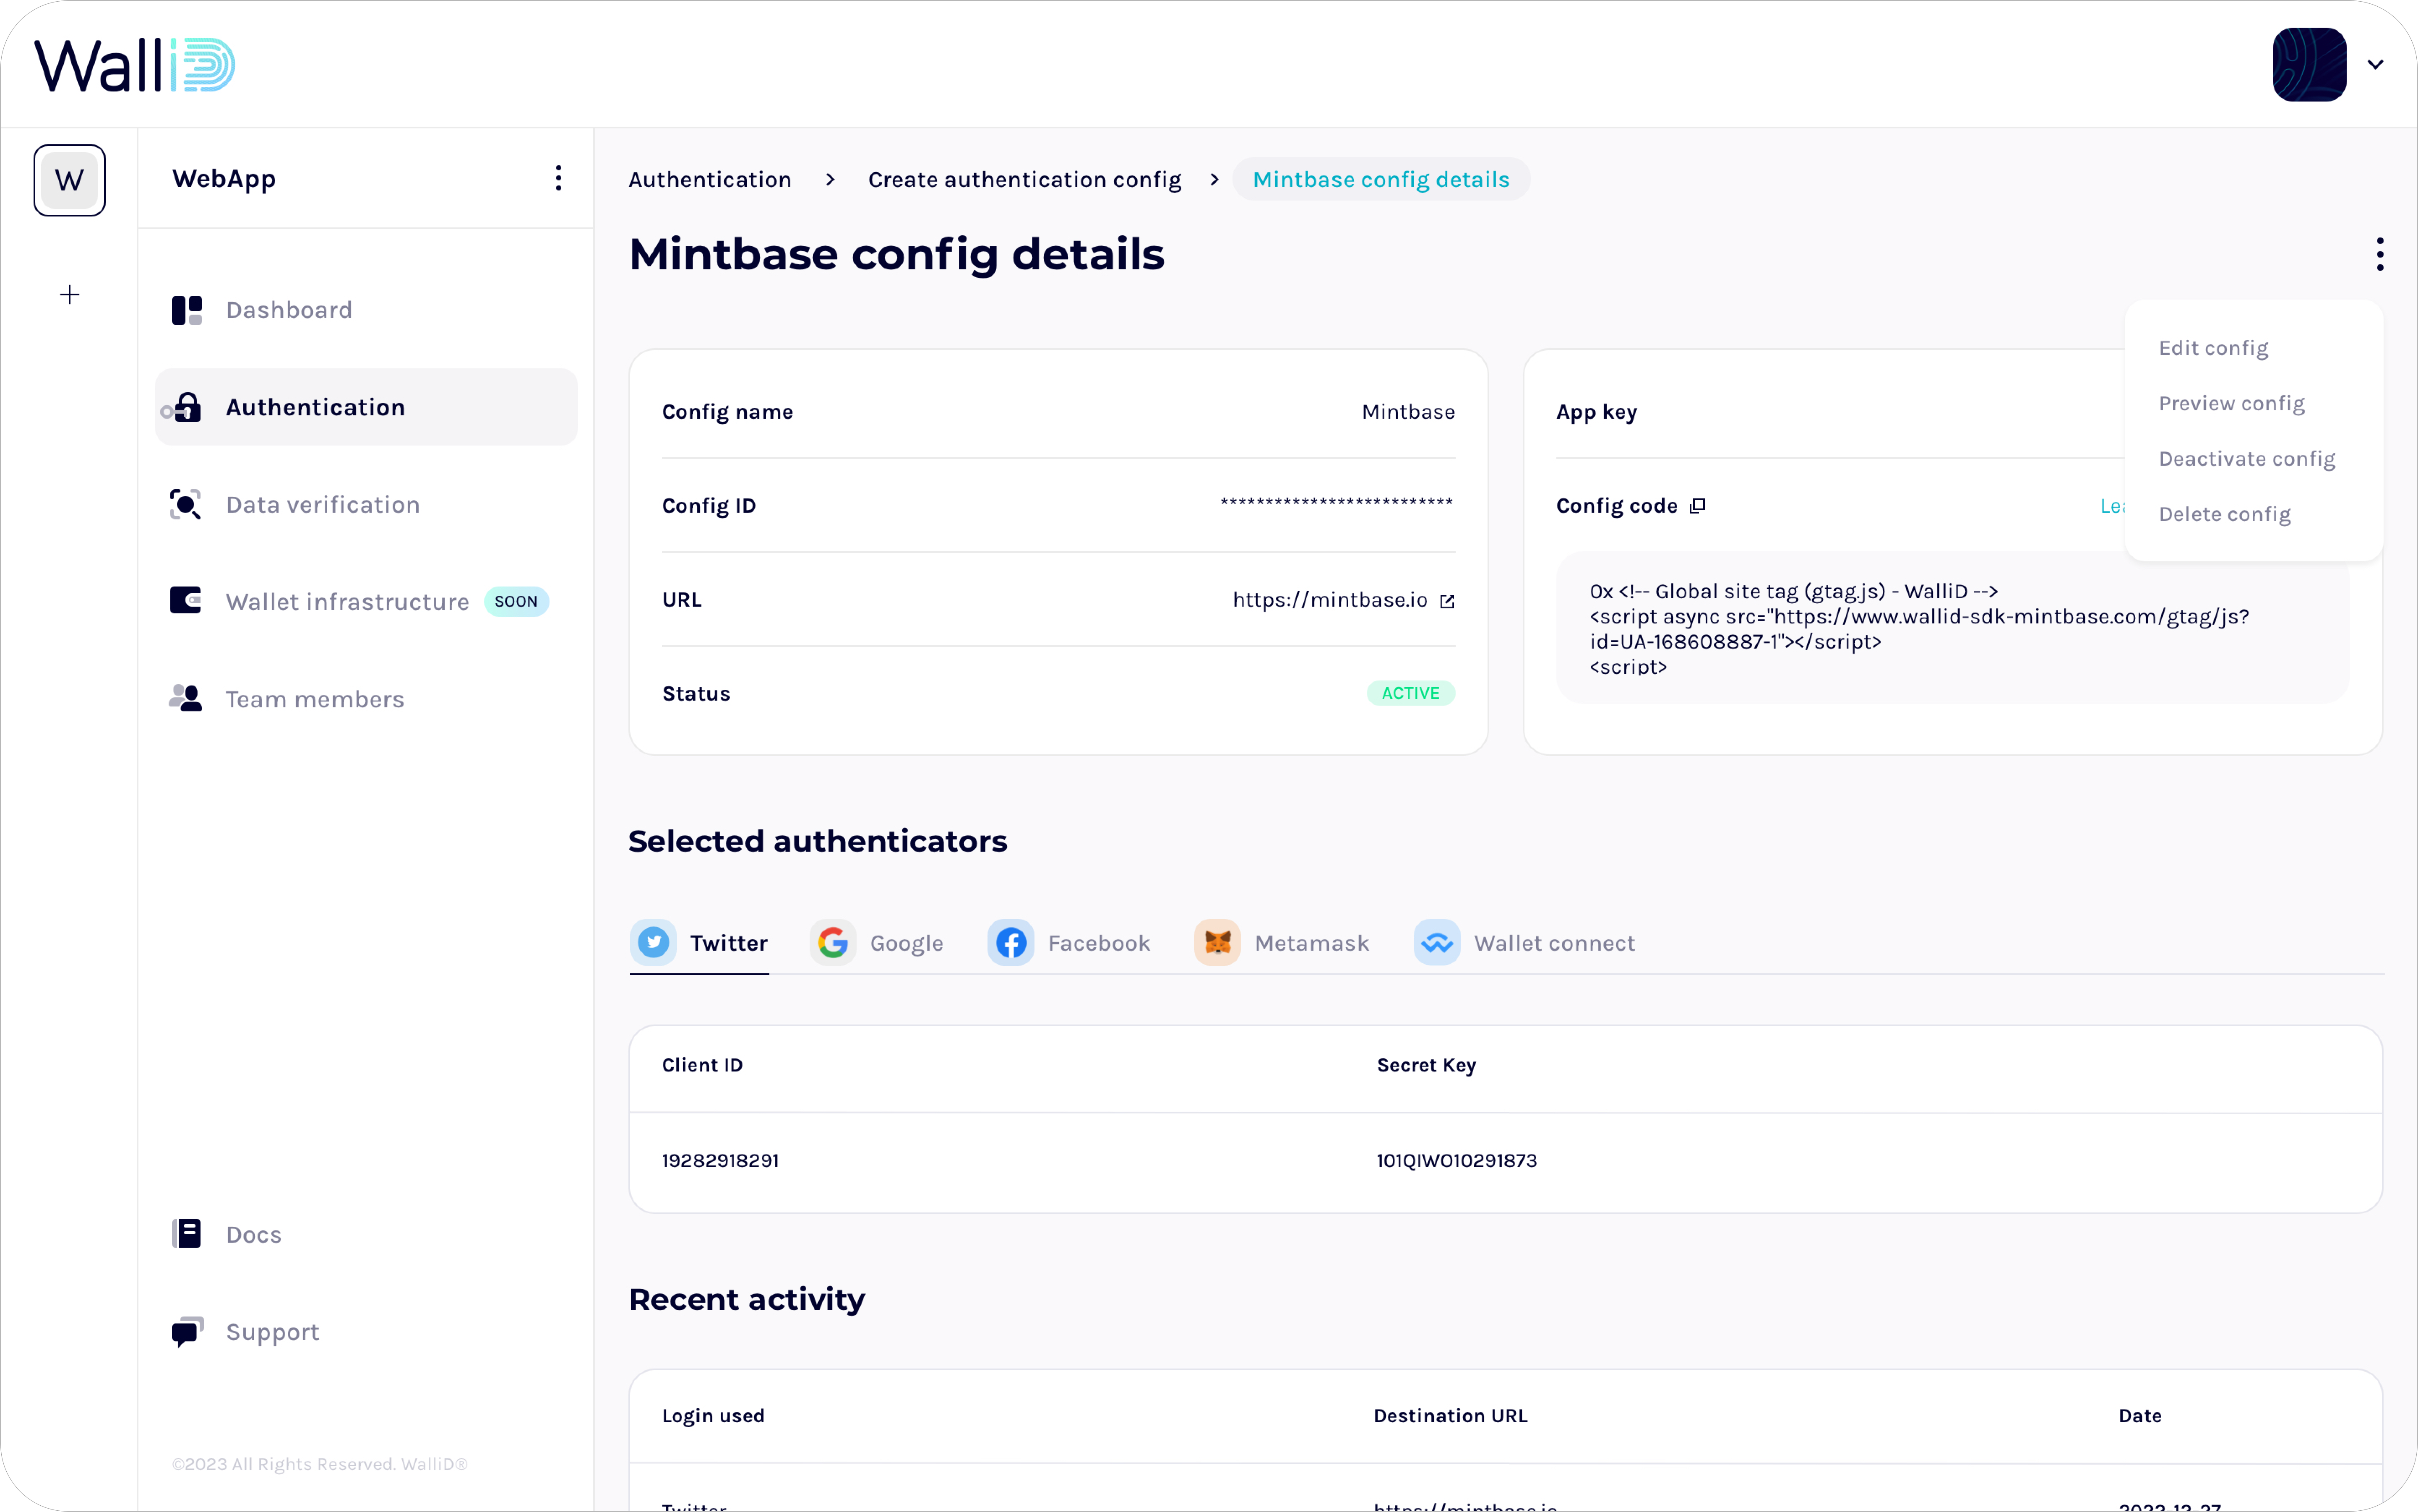Expand the user avatar dropdown chevron
The height and width of the screenshot is (1512, 2418).
pyautogui.click(x=2375, y=65)
